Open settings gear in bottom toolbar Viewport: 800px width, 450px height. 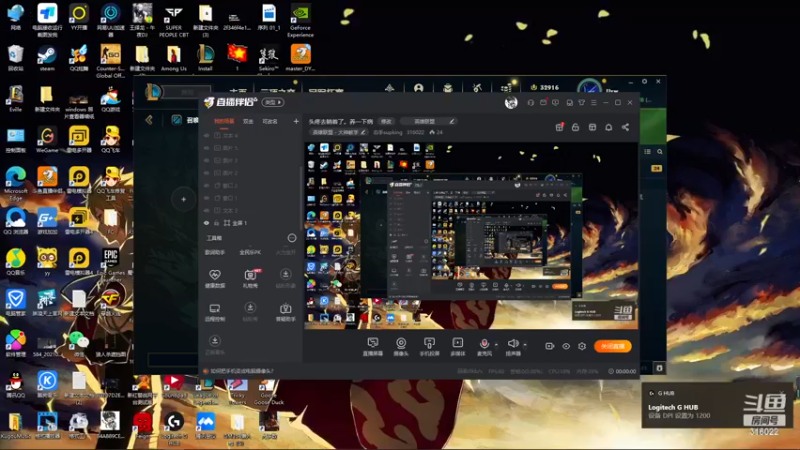point(582,346)
